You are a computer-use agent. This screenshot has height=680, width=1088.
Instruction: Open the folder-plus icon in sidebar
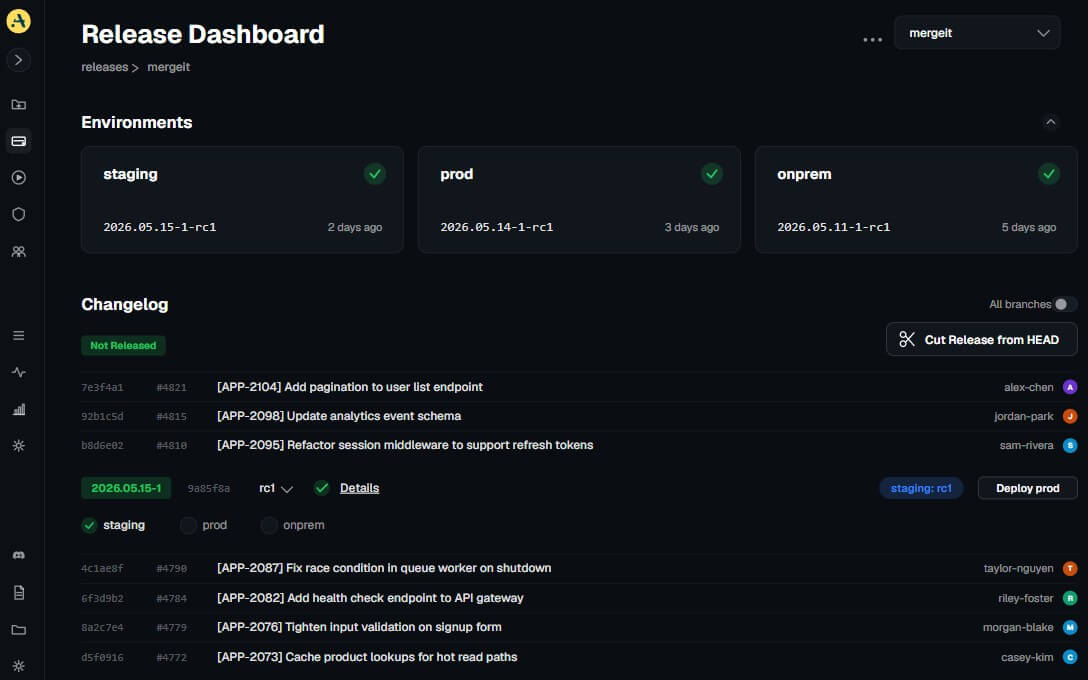pyautogui.click(x=19, y=105)
